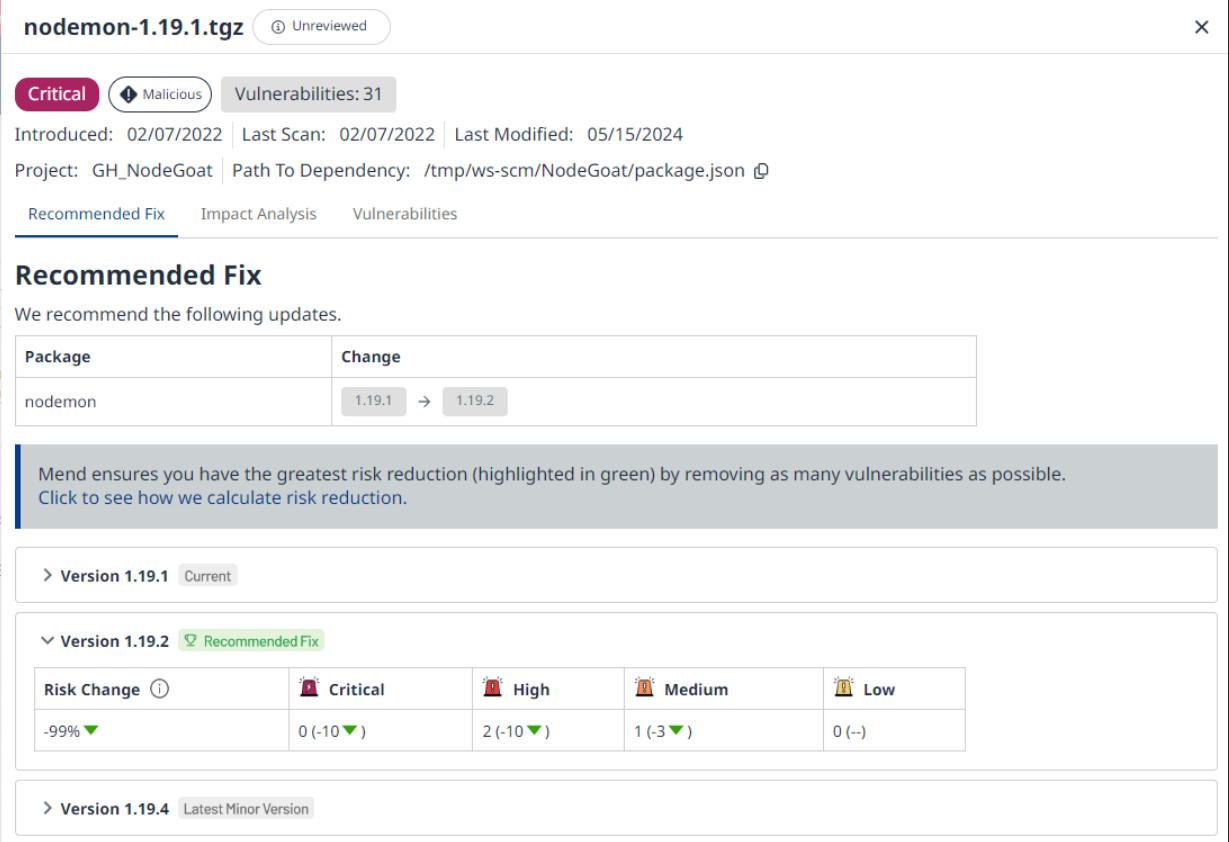Click the copy path icon next to package.json

click(761, 171)
